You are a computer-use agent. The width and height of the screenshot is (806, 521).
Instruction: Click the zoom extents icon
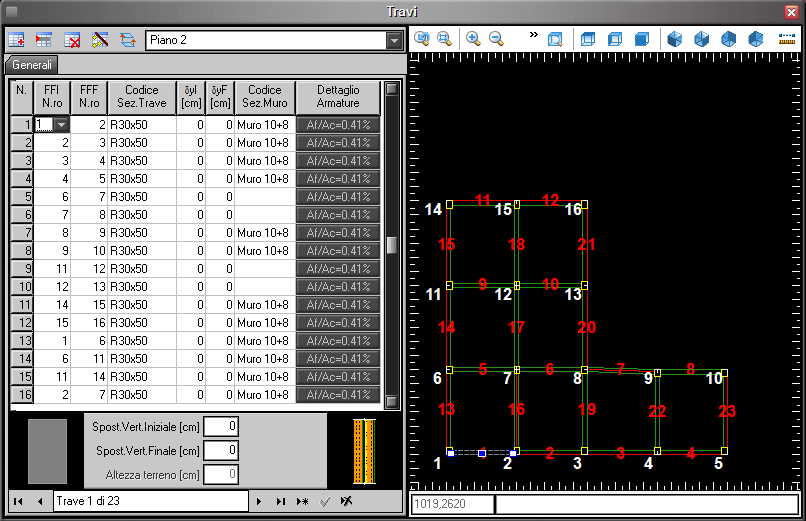[422, 39]
